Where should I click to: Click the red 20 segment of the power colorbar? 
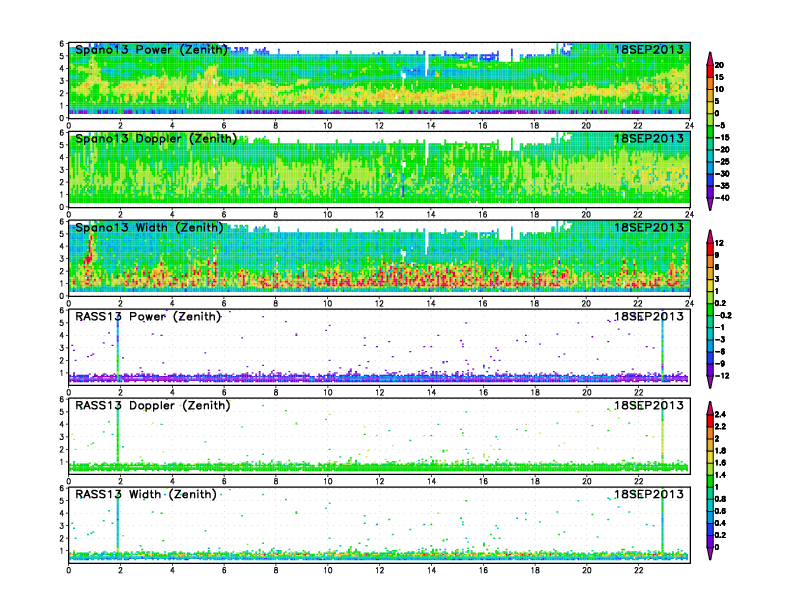[710, 71]
